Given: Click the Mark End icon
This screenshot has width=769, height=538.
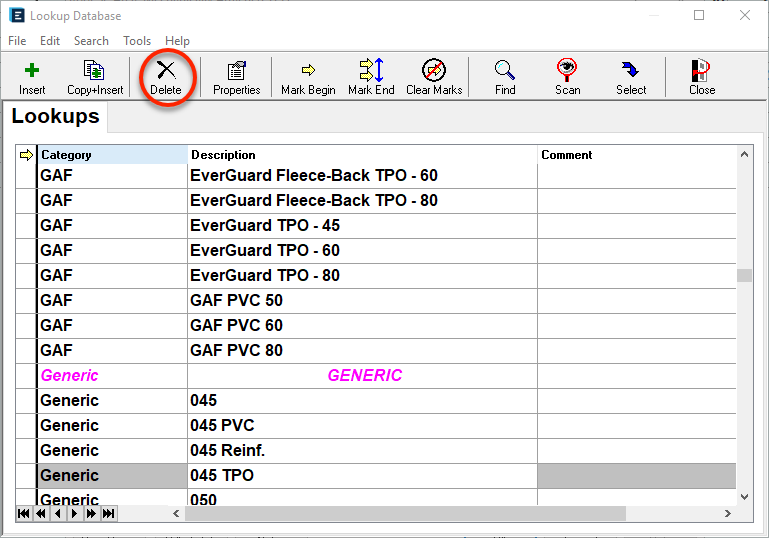Looking at the screenshot, I should tap(371, 70).
